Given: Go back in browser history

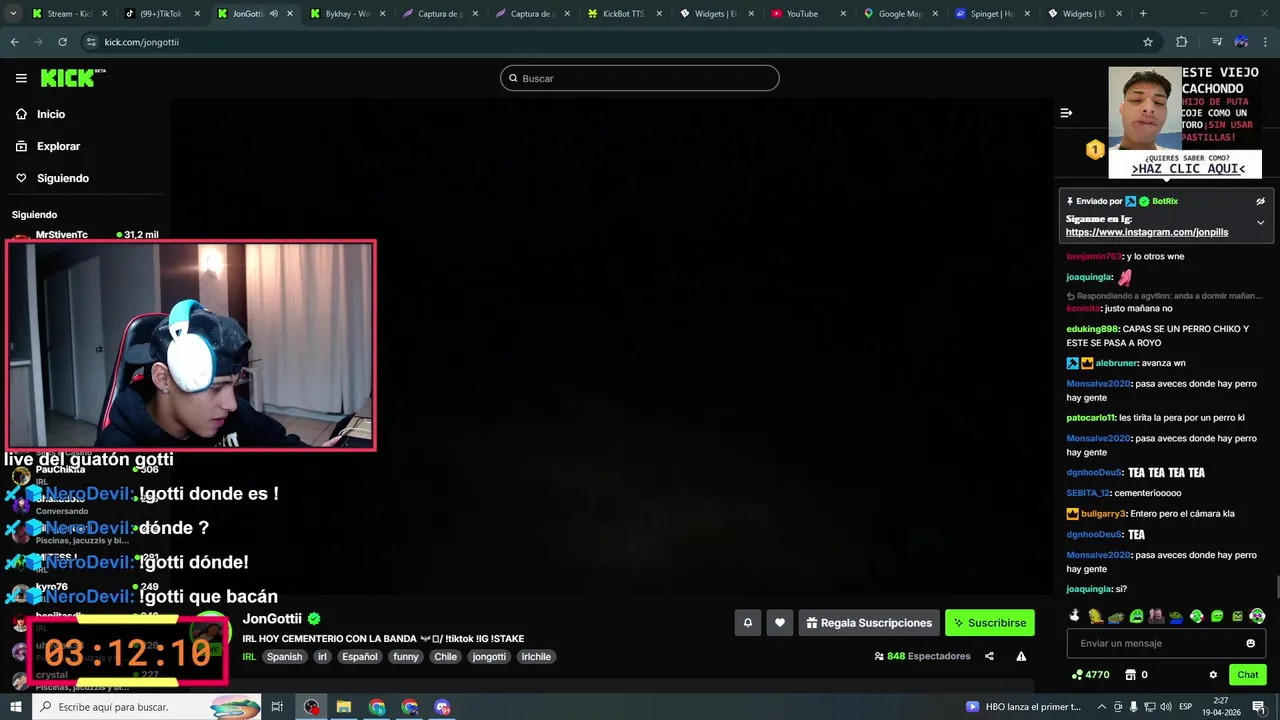Looking at the screenshot, I should point(14,42).
